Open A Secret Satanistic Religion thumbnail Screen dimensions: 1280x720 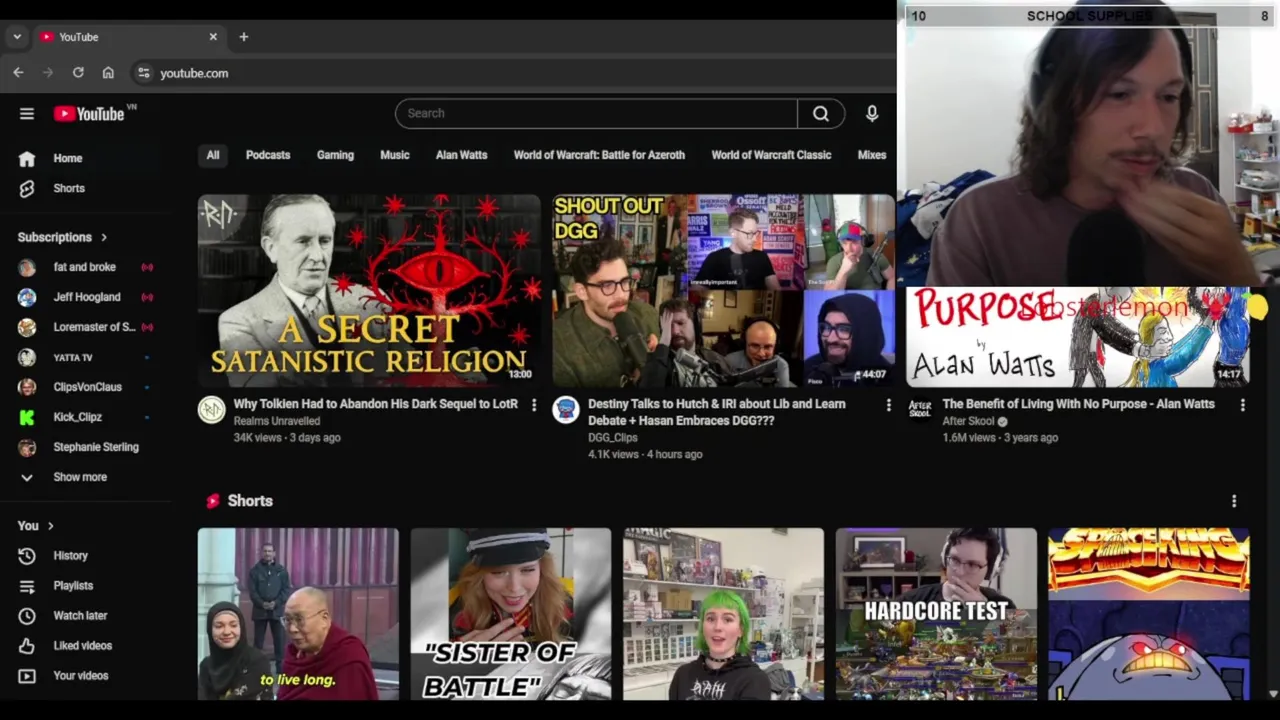coord(369,290)
